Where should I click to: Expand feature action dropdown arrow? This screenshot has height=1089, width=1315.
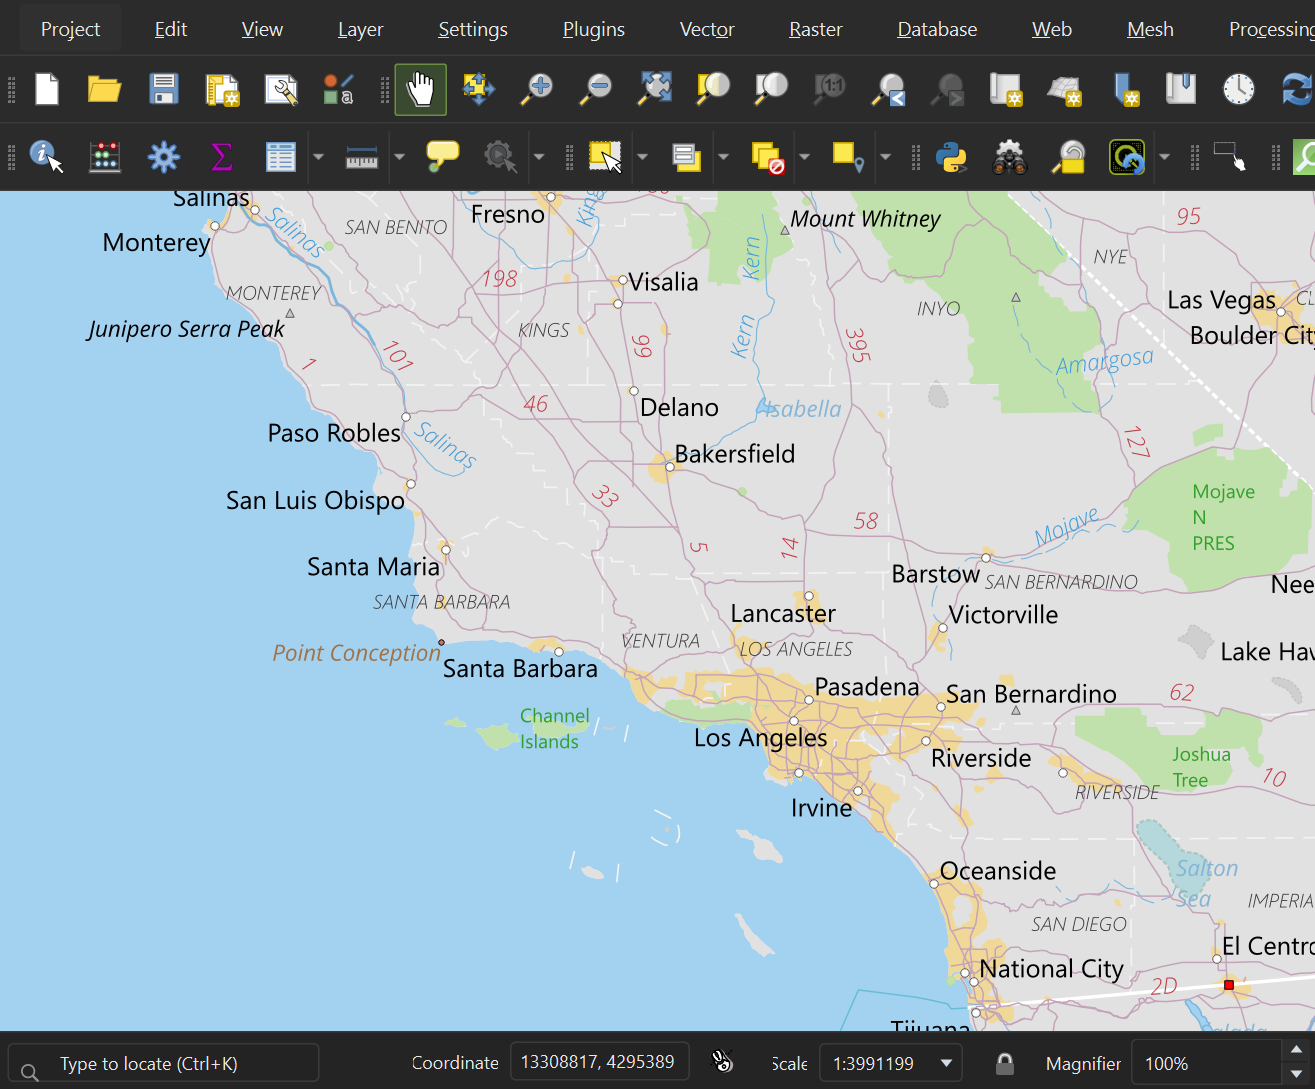coord(538,157)
